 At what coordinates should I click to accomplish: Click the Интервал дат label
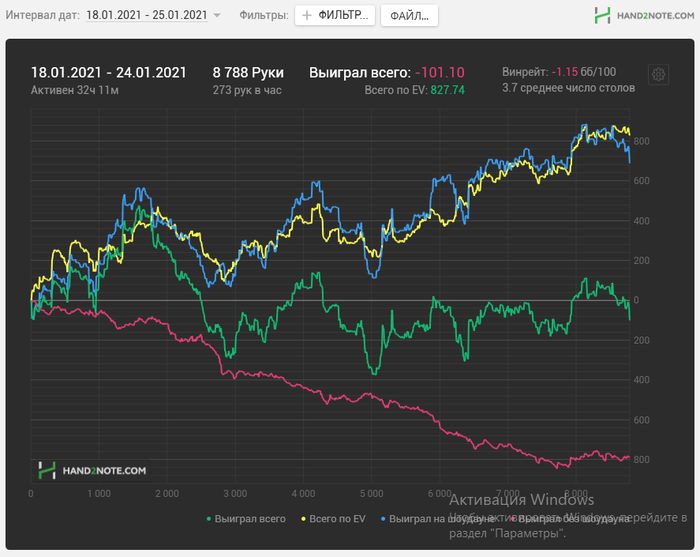[x=43, y=15]
